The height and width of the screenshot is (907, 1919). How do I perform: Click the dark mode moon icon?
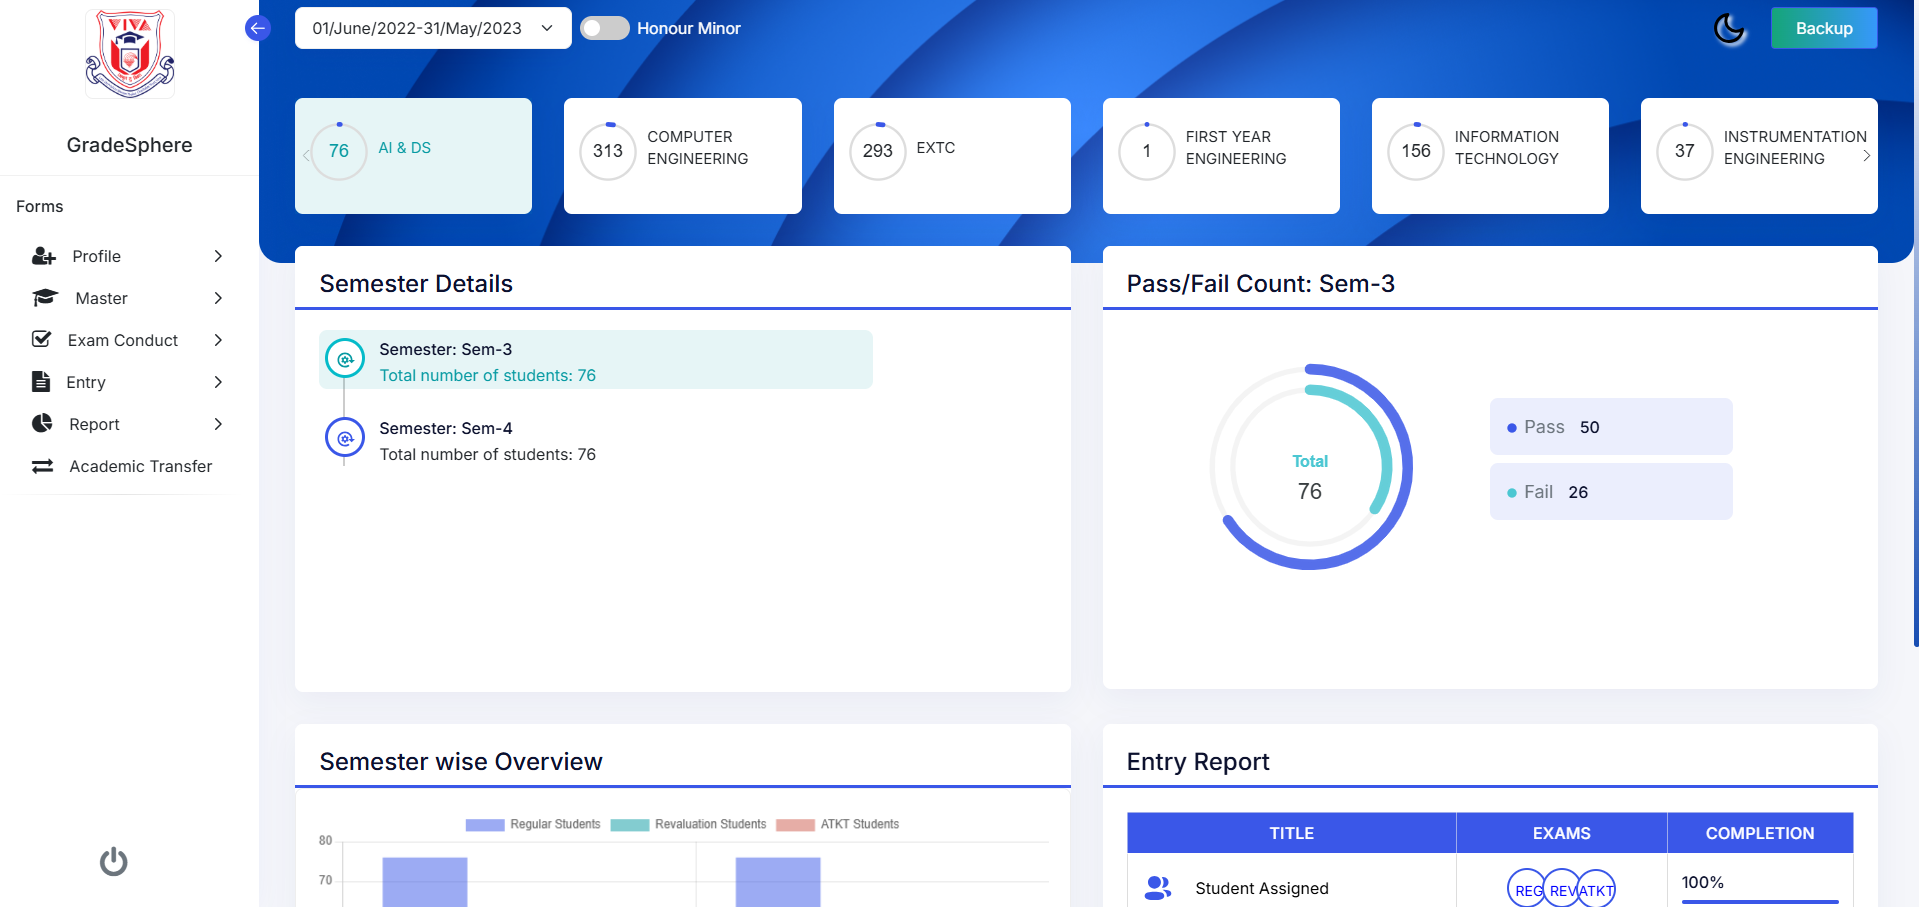(1729, 29)
